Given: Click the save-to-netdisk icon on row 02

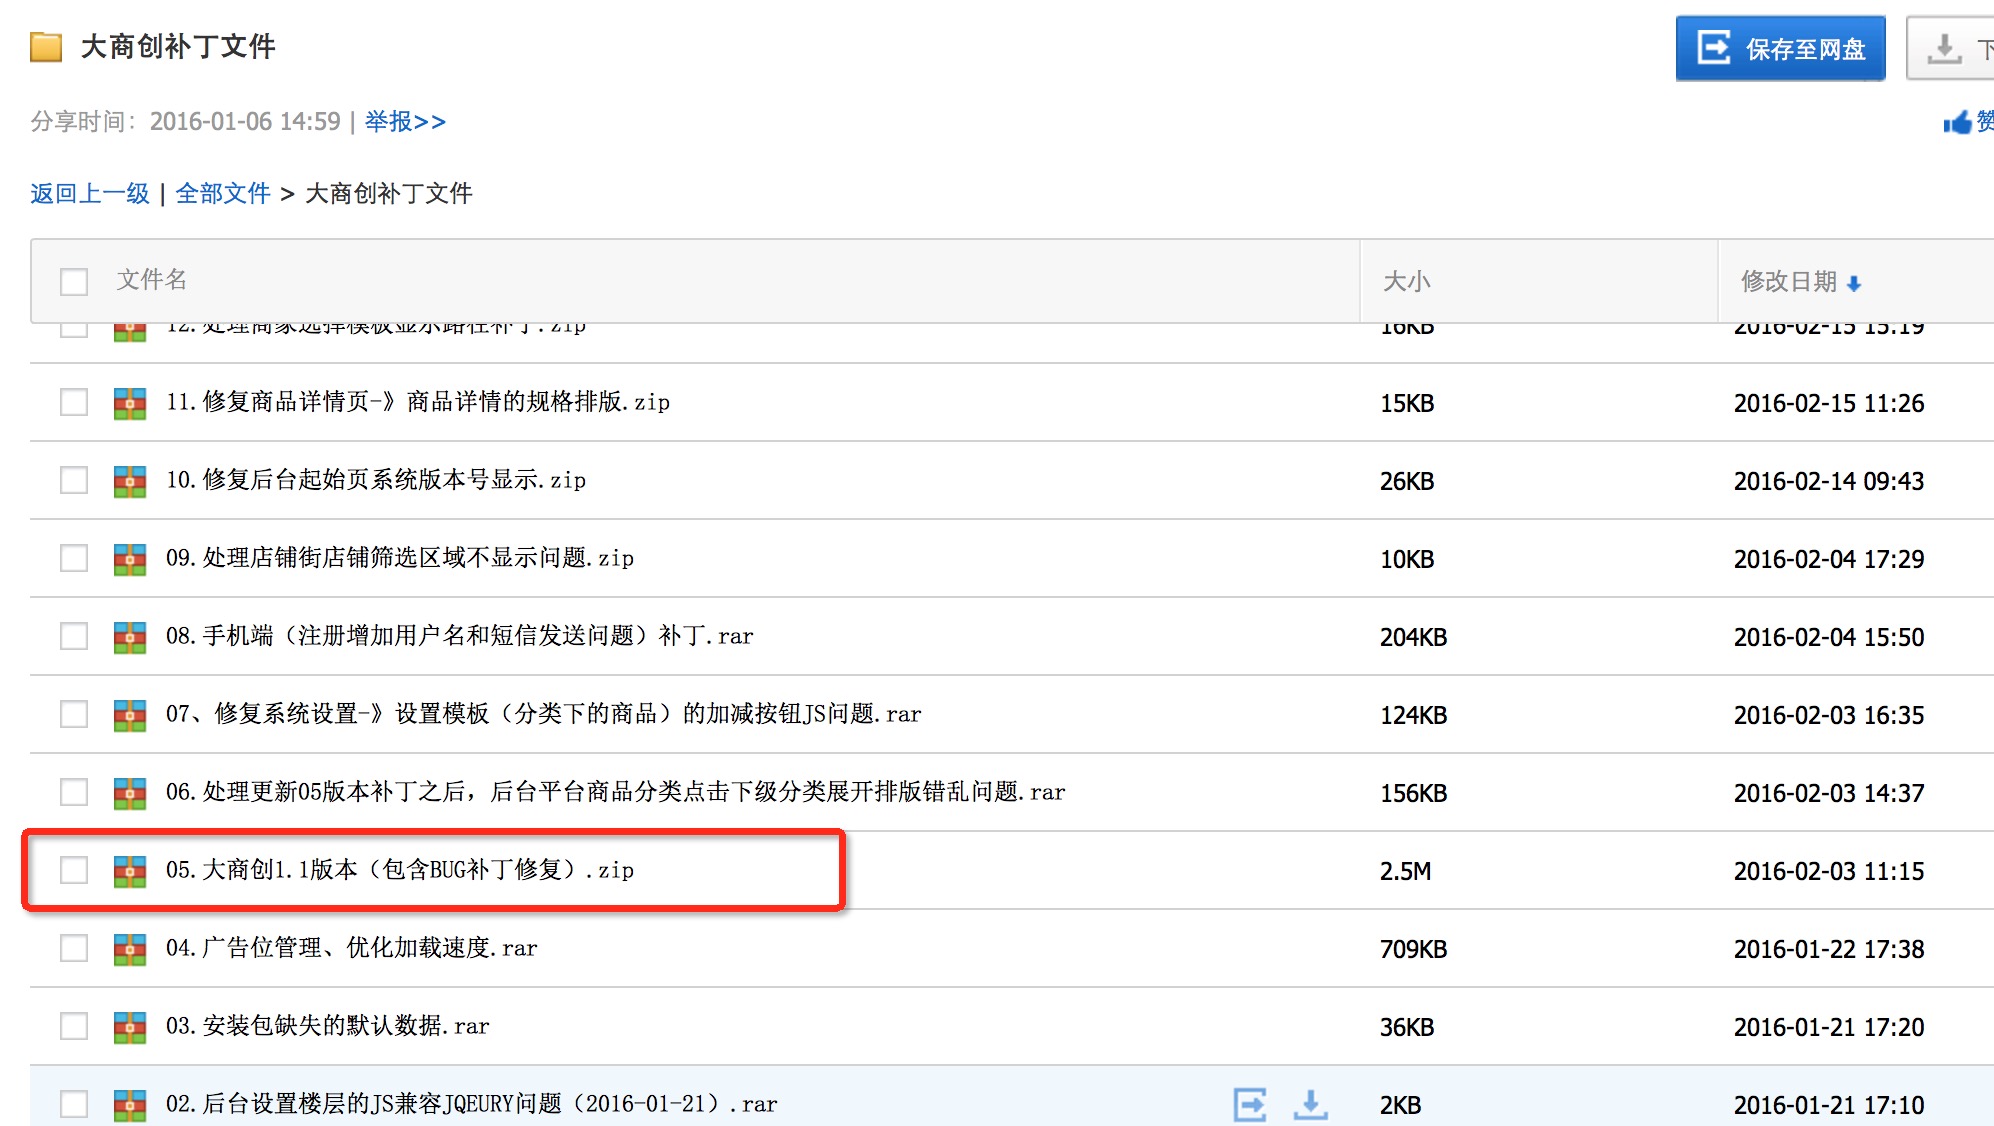Looking at the screenshot, I should point(1250,1104).
